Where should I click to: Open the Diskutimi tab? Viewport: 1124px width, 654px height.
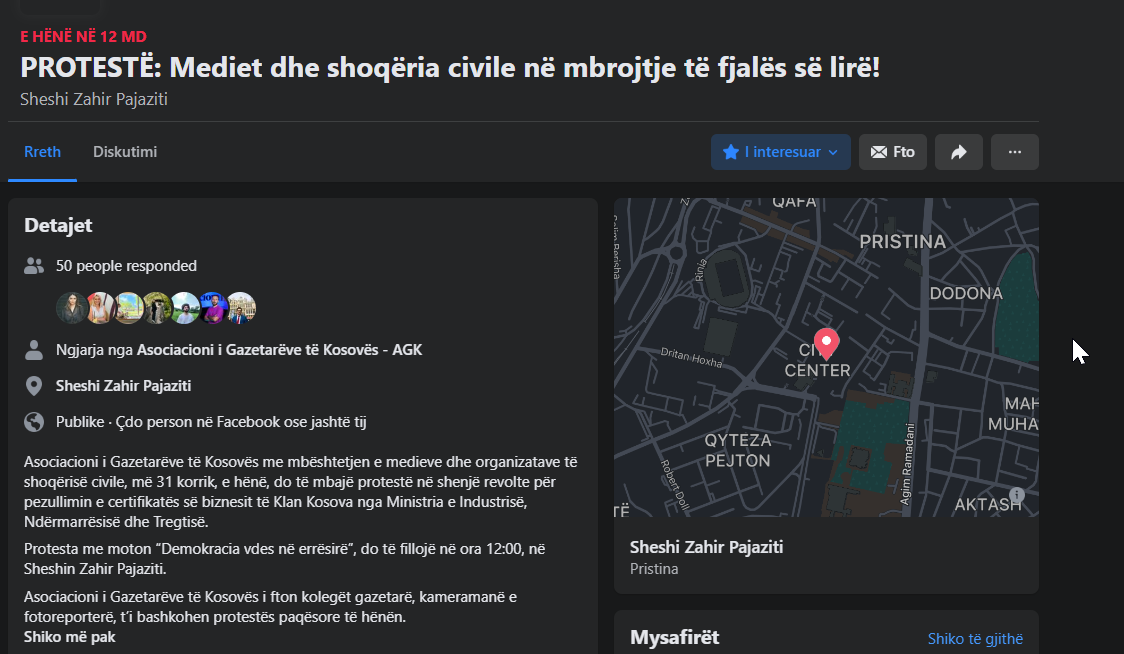125,152
